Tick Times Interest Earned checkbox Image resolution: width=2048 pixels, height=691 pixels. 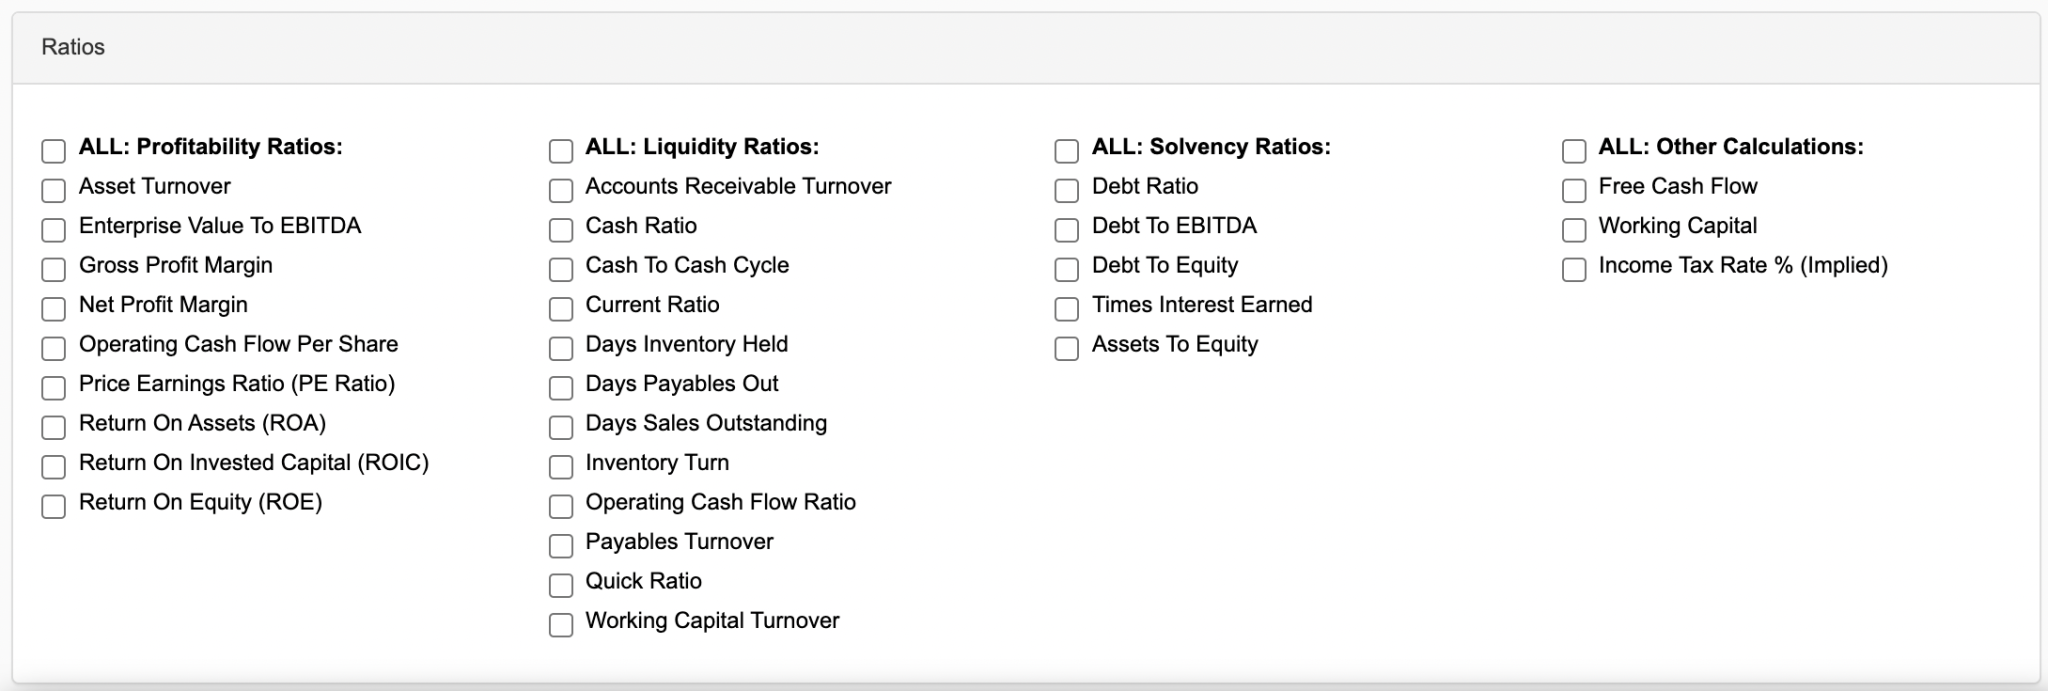pos(1067,309)
